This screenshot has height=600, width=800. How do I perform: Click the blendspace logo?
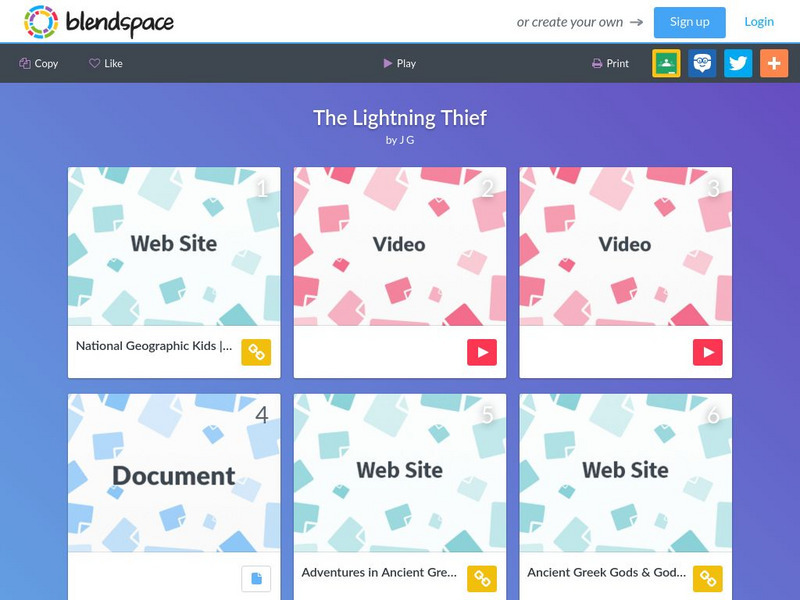pyautogui.click(x=98, y=22)
